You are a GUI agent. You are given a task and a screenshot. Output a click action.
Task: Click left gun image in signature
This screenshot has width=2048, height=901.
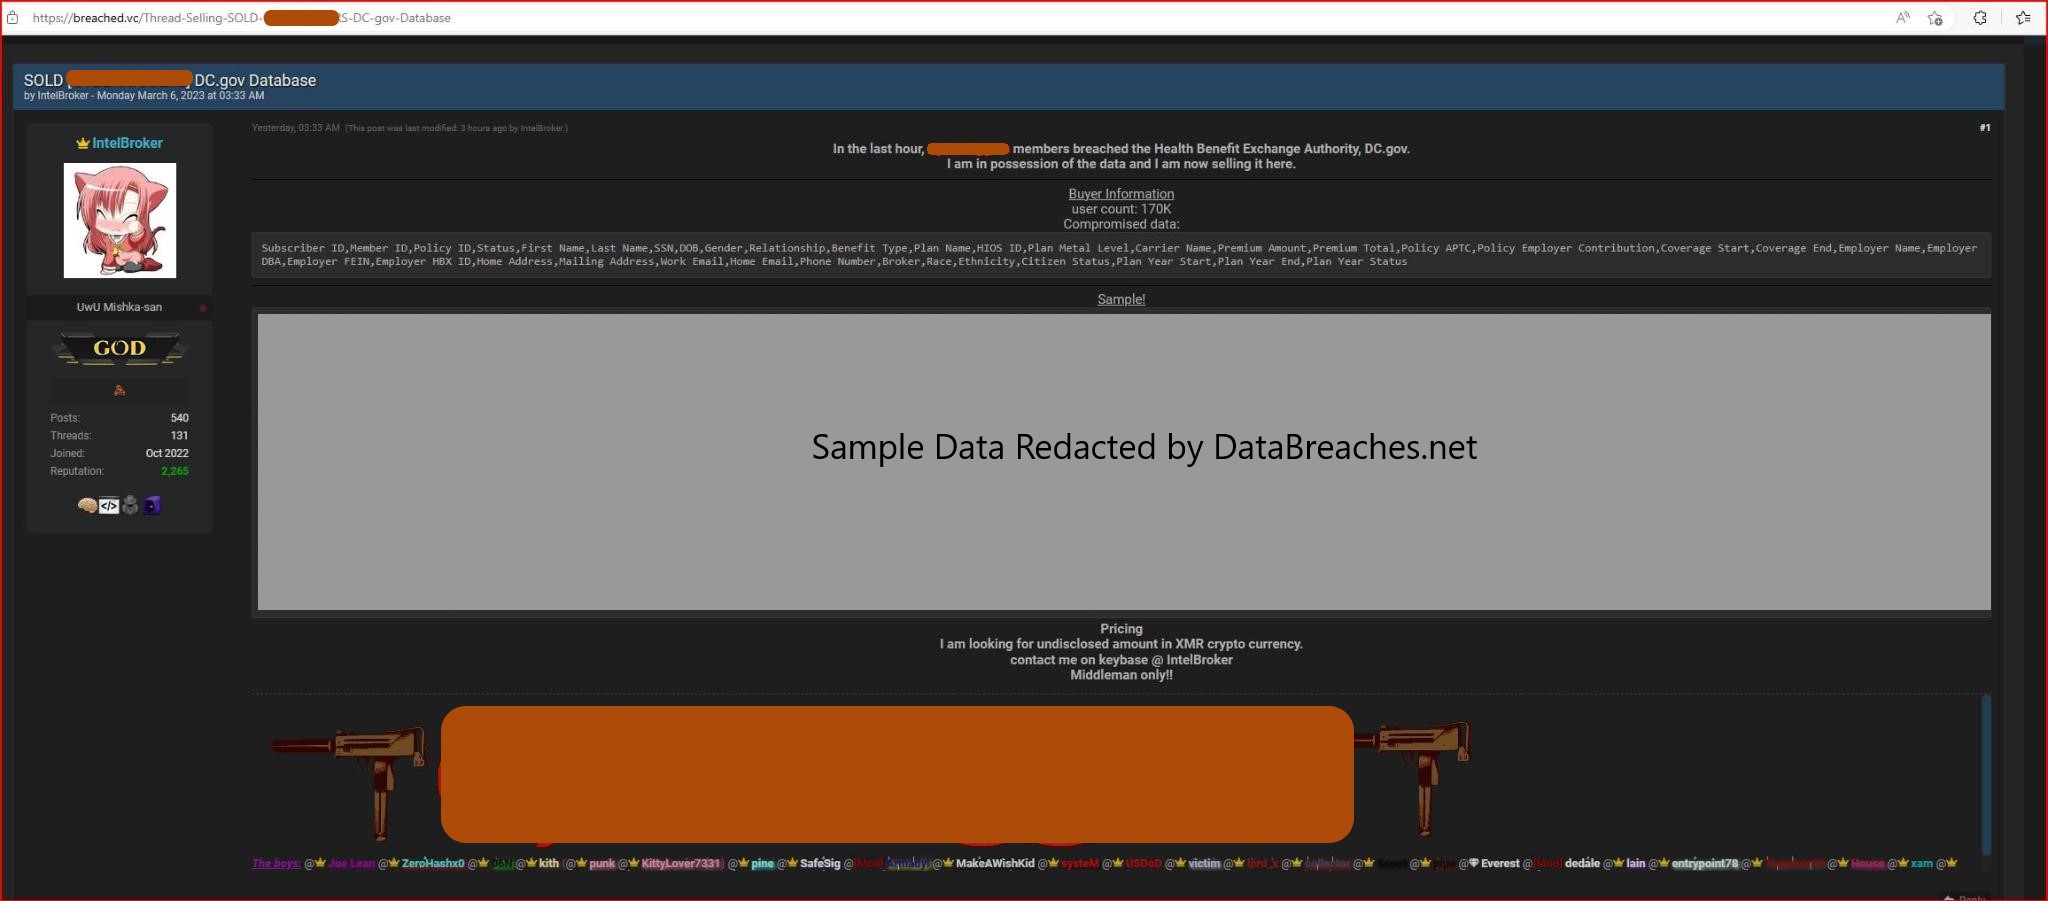click(x=350, y=782)
